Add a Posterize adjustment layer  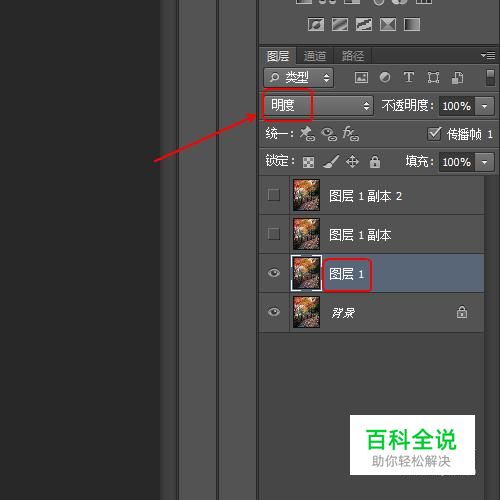coord(340,25)
